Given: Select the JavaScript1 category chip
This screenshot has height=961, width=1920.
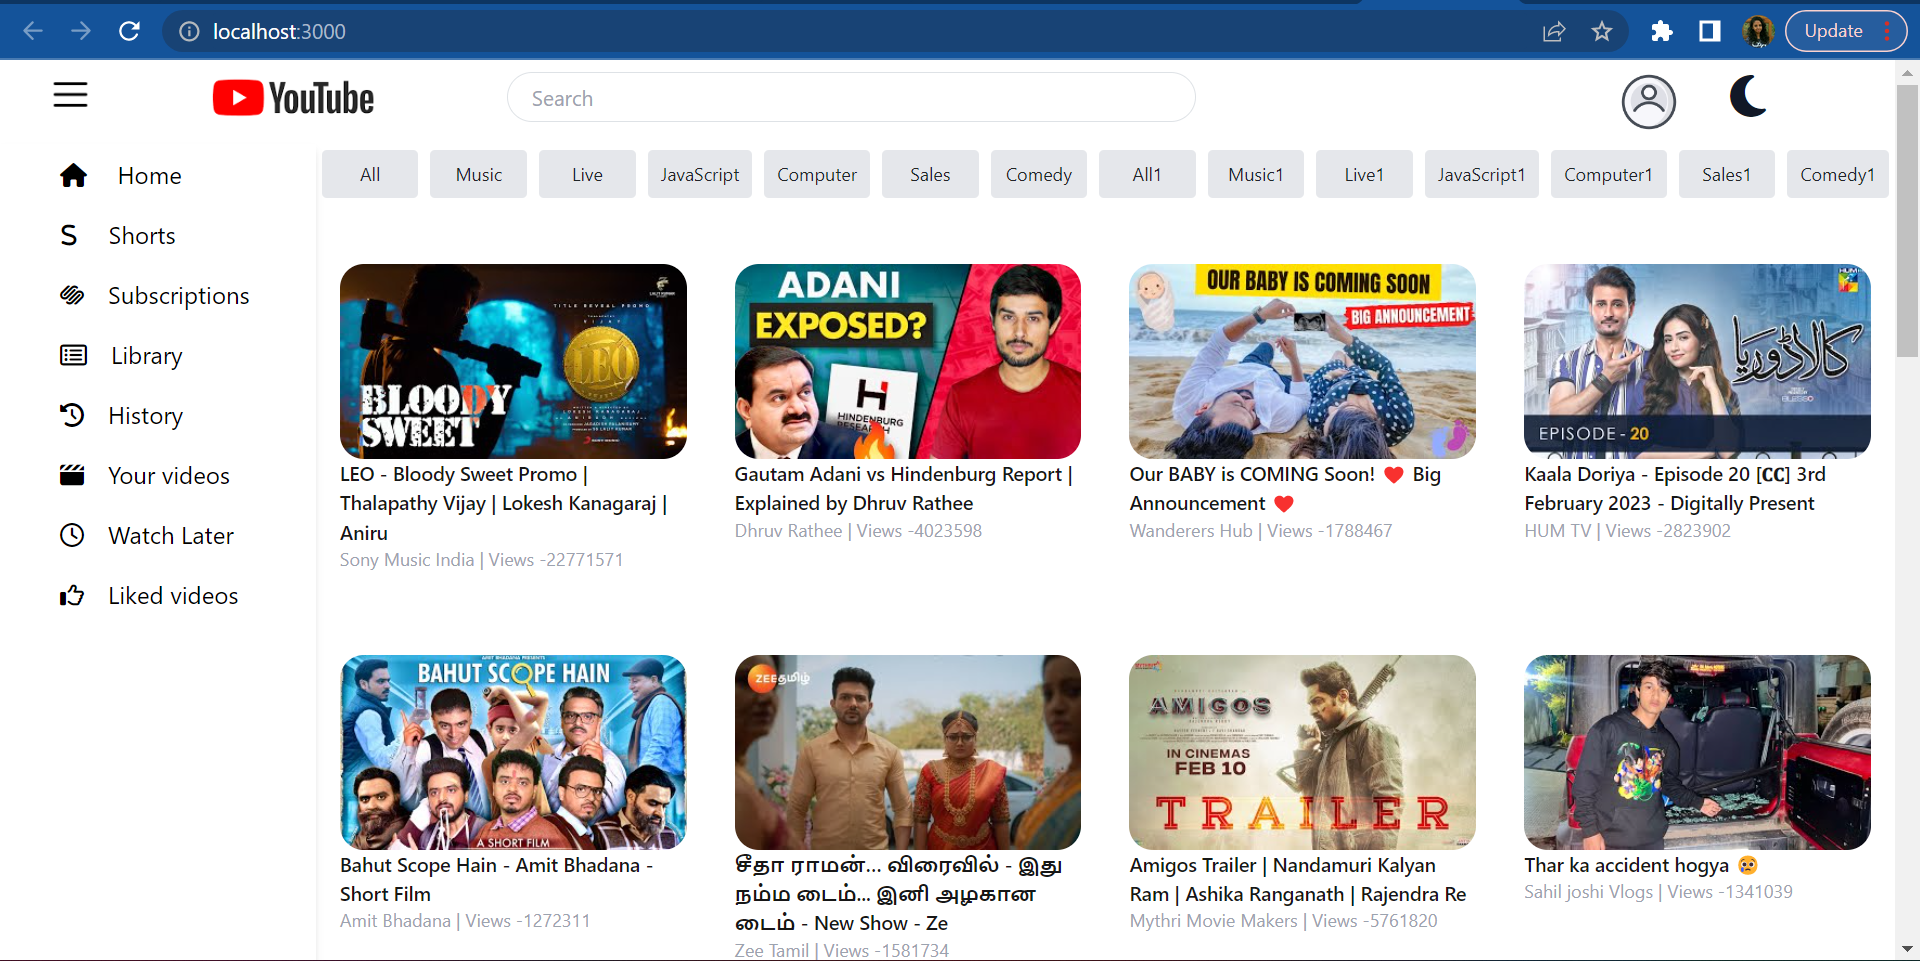Looking at the screenshot, I should (x=1482, y=174).
